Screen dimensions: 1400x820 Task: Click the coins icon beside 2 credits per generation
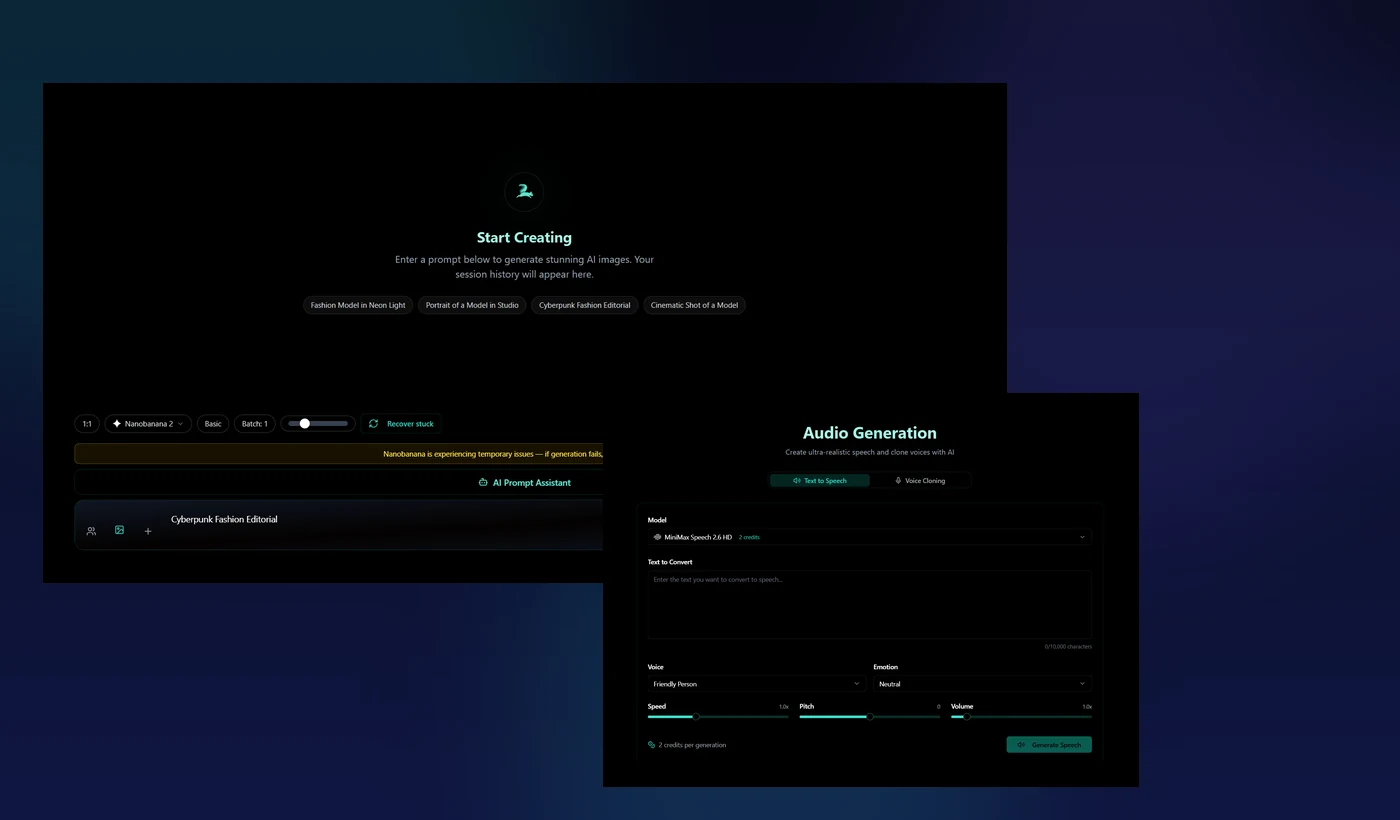tap(651, 745)
